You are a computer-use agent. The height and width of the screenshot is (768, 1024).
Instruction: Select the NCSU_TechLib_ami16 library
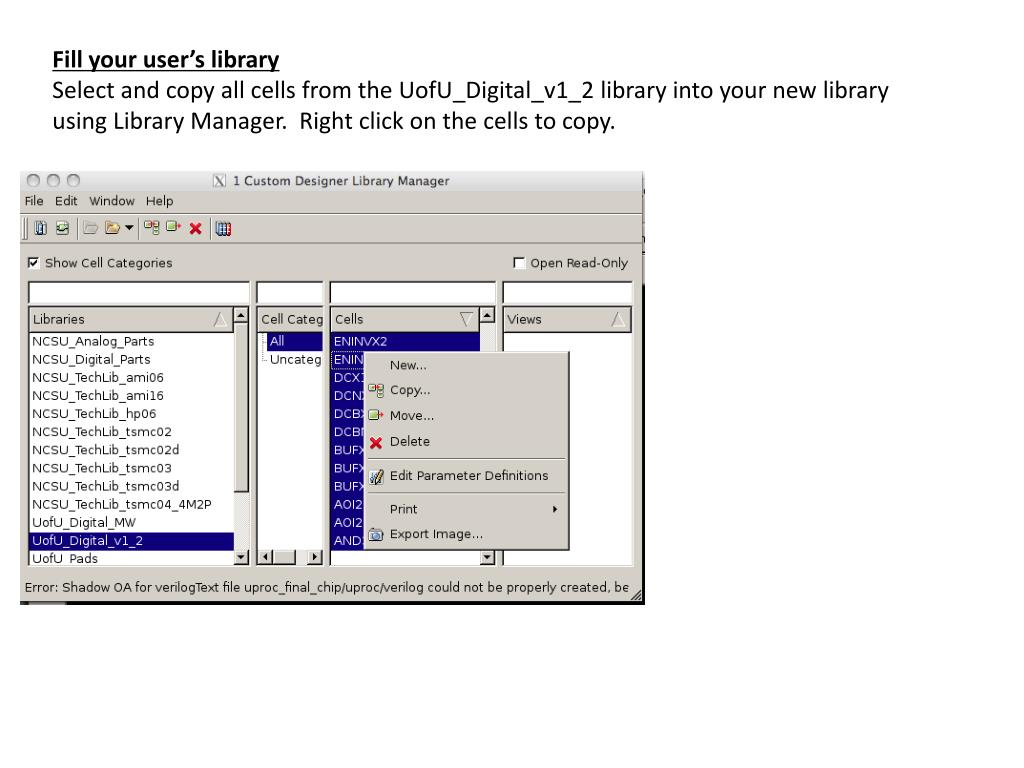pos(132,396)
